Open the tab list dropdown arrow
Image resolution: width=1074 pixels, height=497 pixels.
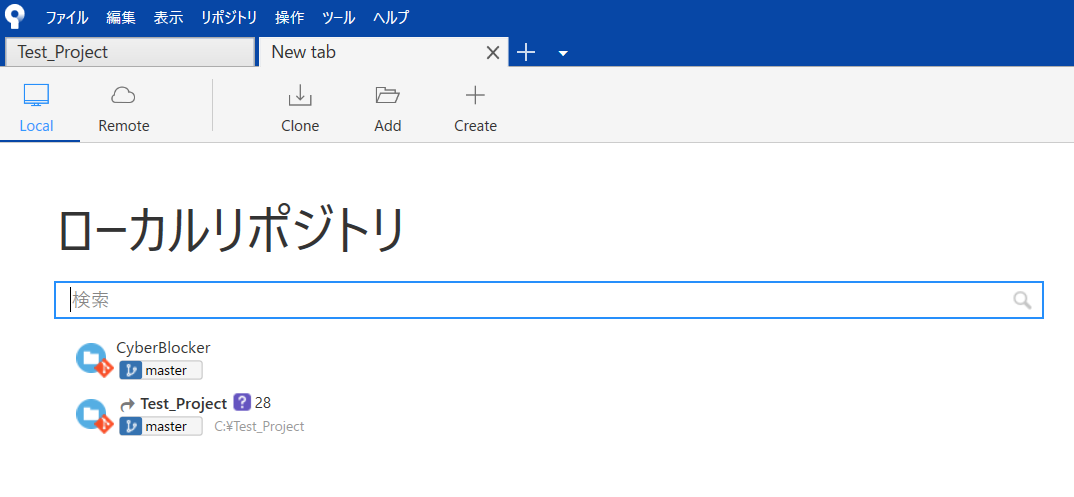(x=563, y=53)
